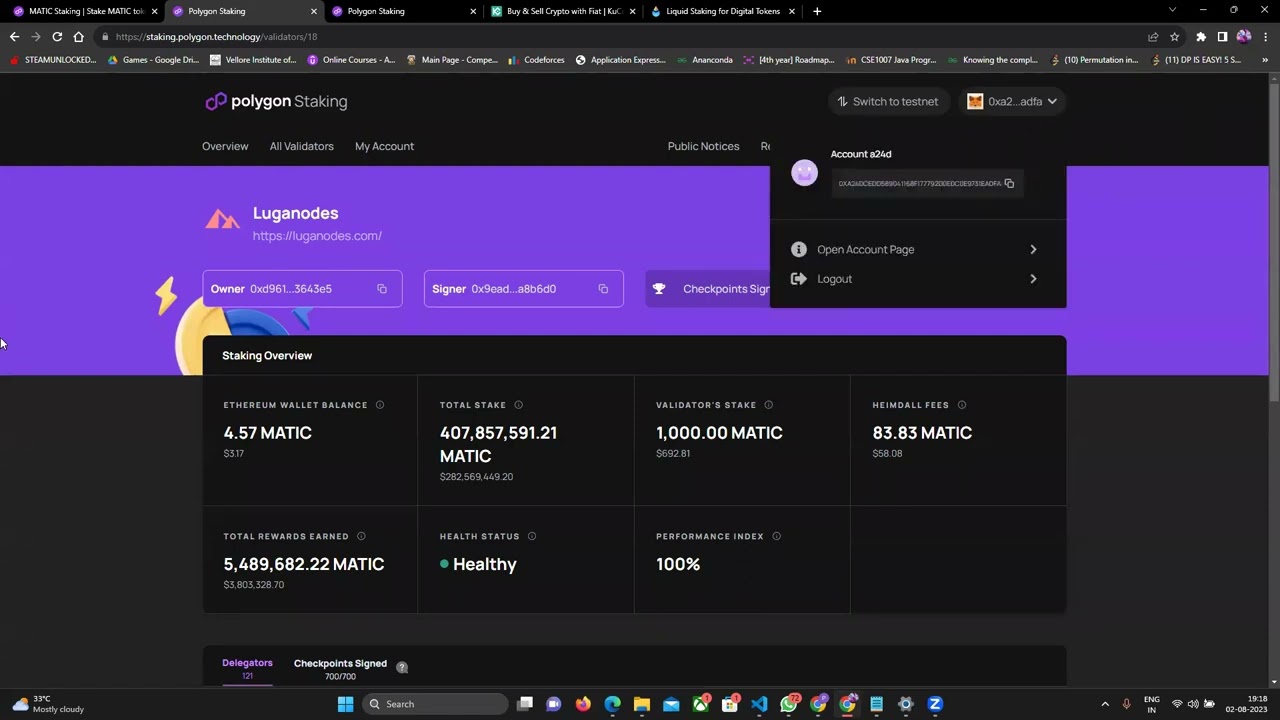Open a new browser tab

coord(817,11)
